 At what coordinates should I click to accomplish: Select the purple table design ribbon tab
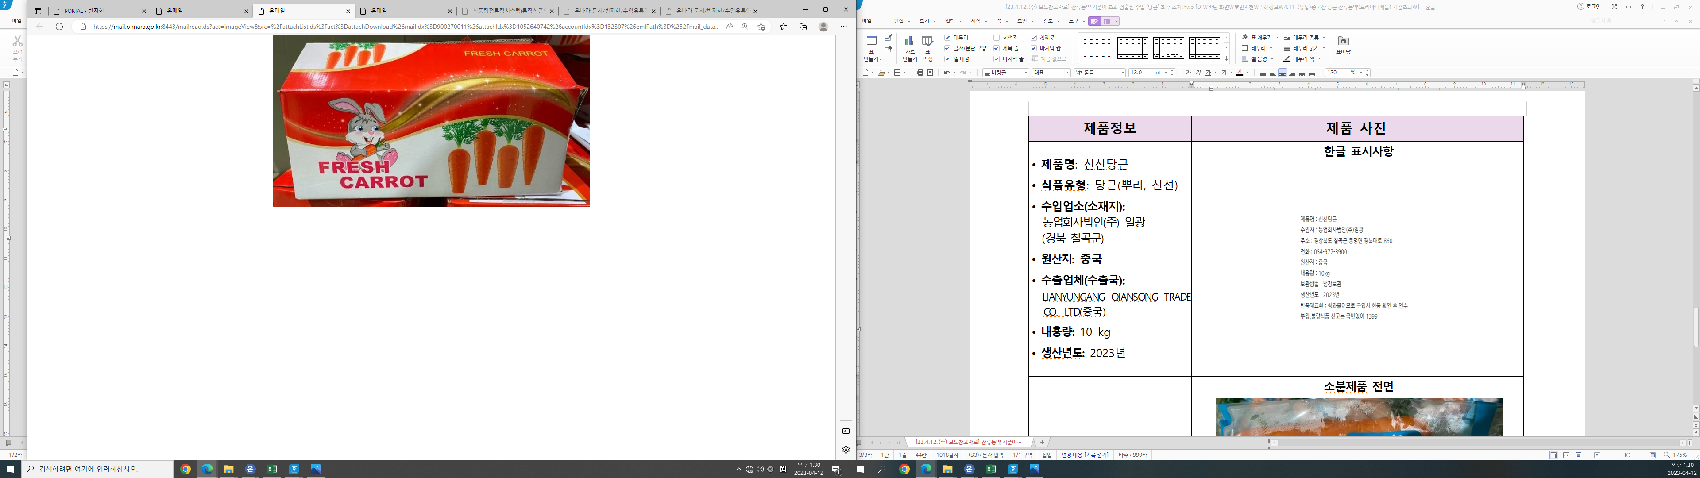tap(1095, 20)
